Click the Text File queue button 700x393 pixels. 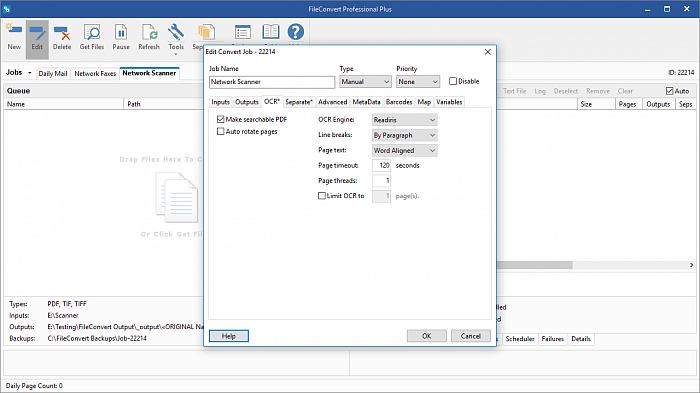(x=514, y=91)
